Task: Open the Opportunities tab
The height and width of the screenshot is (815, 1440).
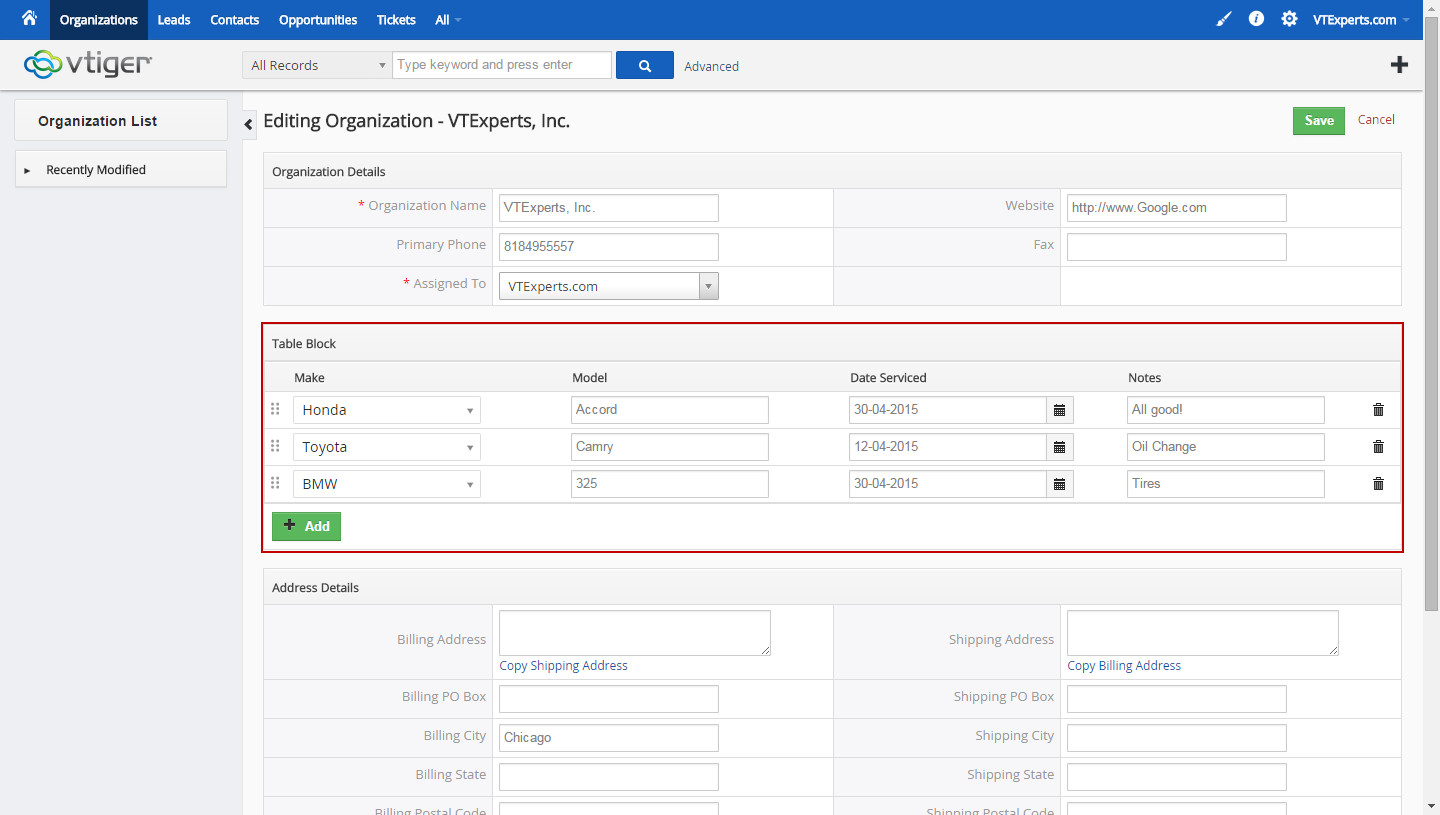Action: [x=318, y=20]
